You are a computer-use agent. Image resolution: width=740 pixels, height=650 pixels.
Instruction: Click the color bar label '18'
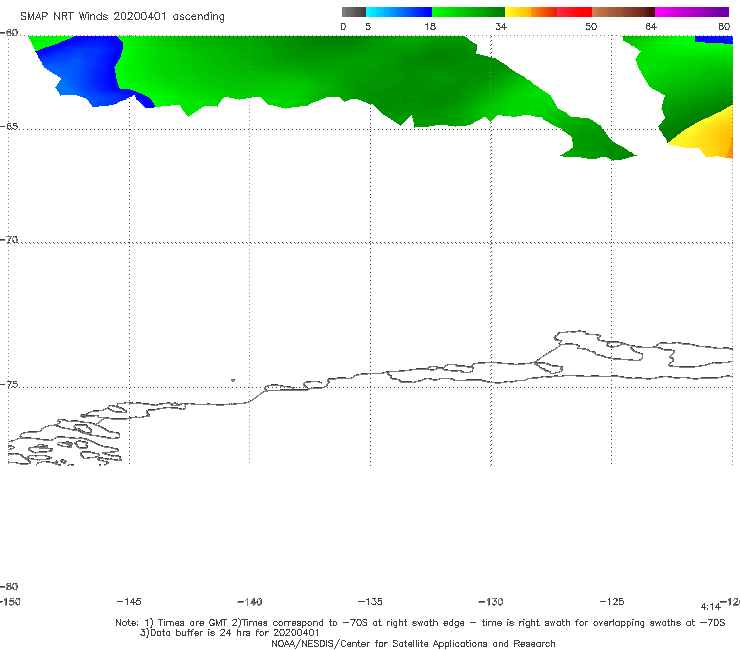[x=430, y=27]
